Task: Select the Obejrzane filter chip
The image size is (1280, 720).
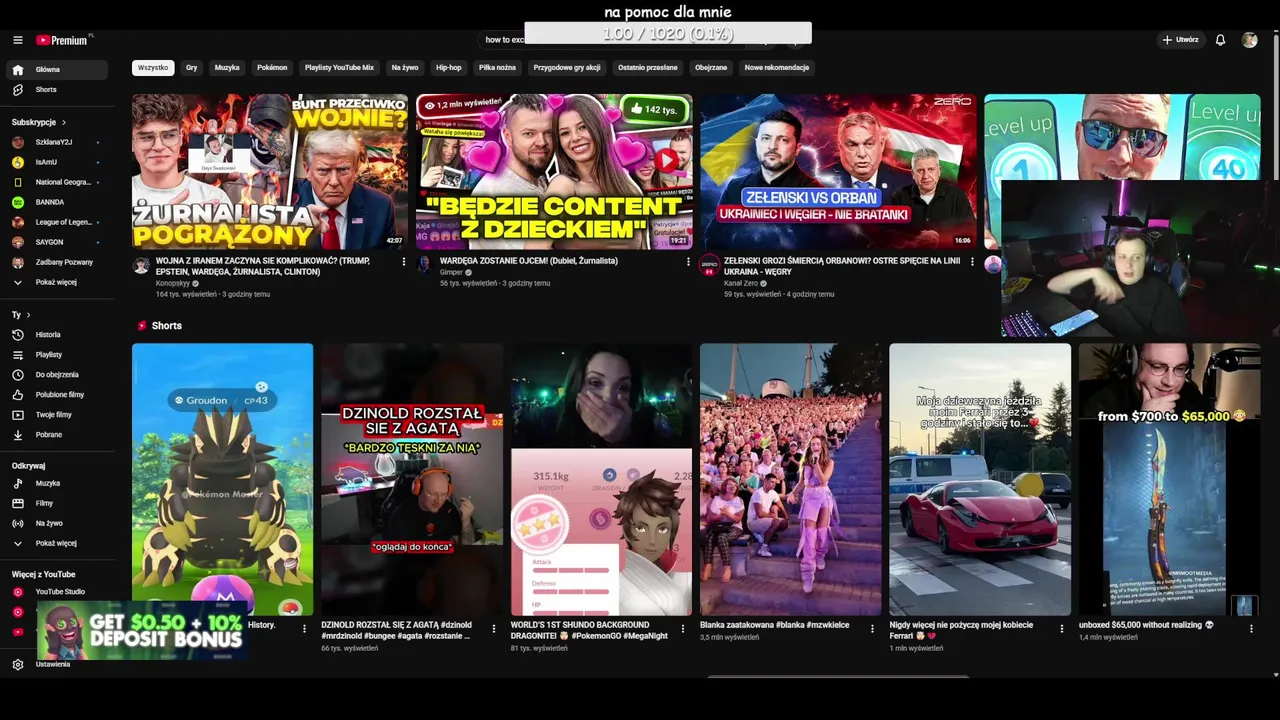Action: (x=711, y=68)
